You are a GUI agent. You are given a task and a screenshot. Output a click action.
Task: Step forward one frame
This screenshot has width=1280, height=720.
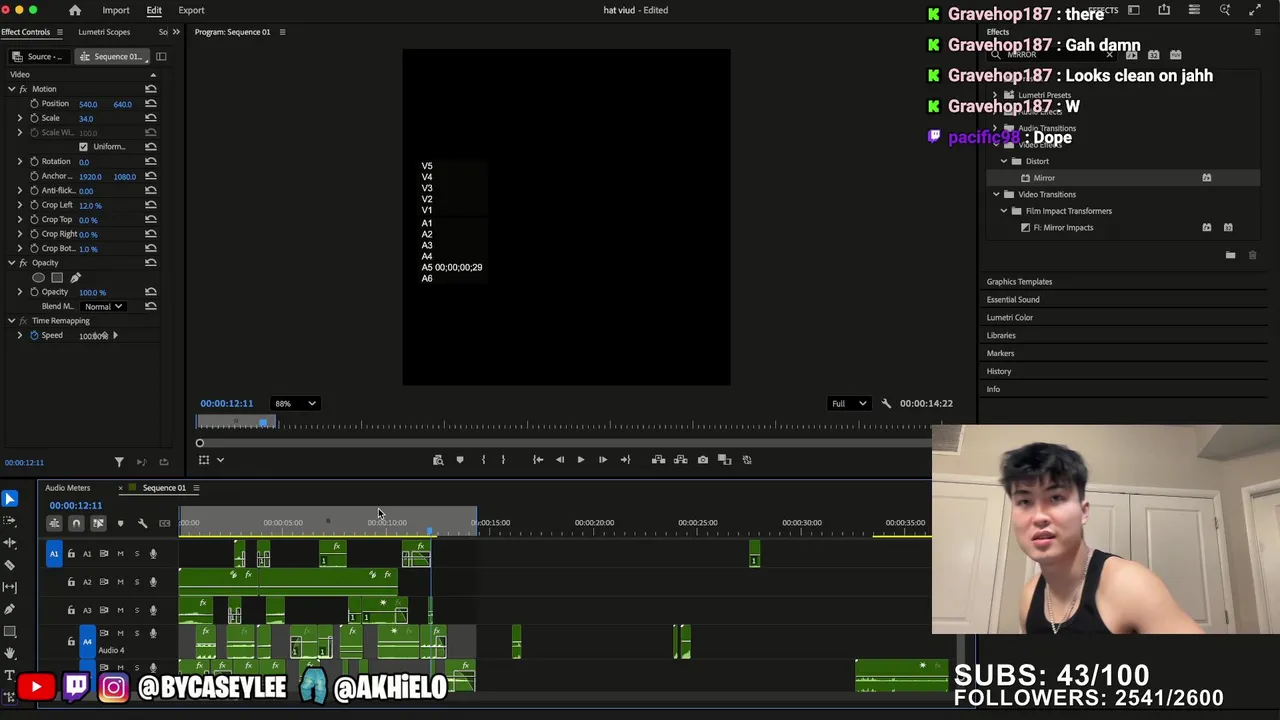tap(602, 460)
